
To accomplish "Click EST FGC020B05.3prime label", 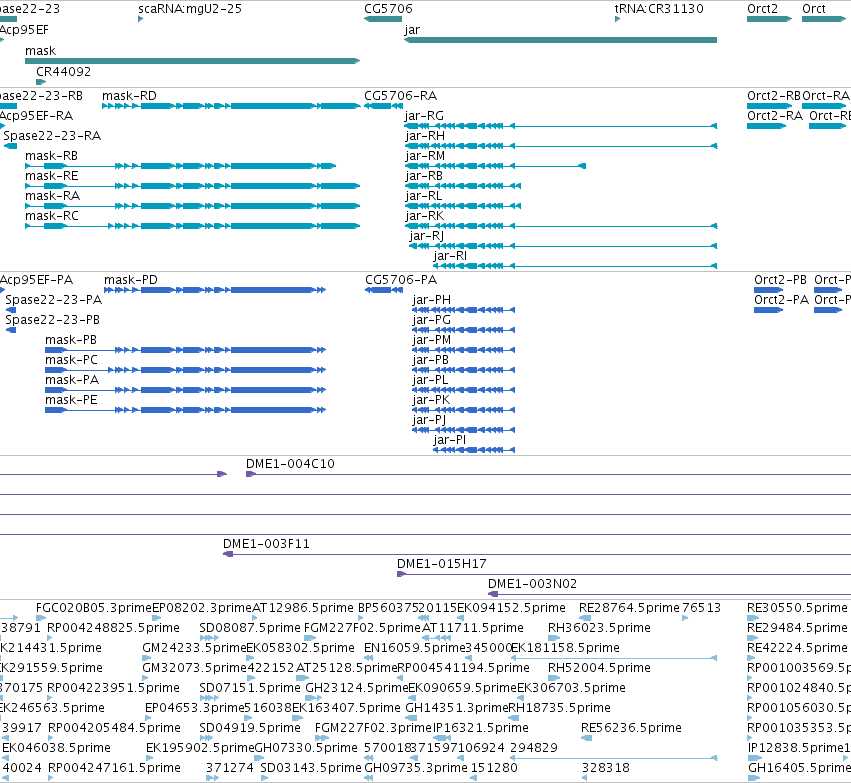I will coord(94,608).
